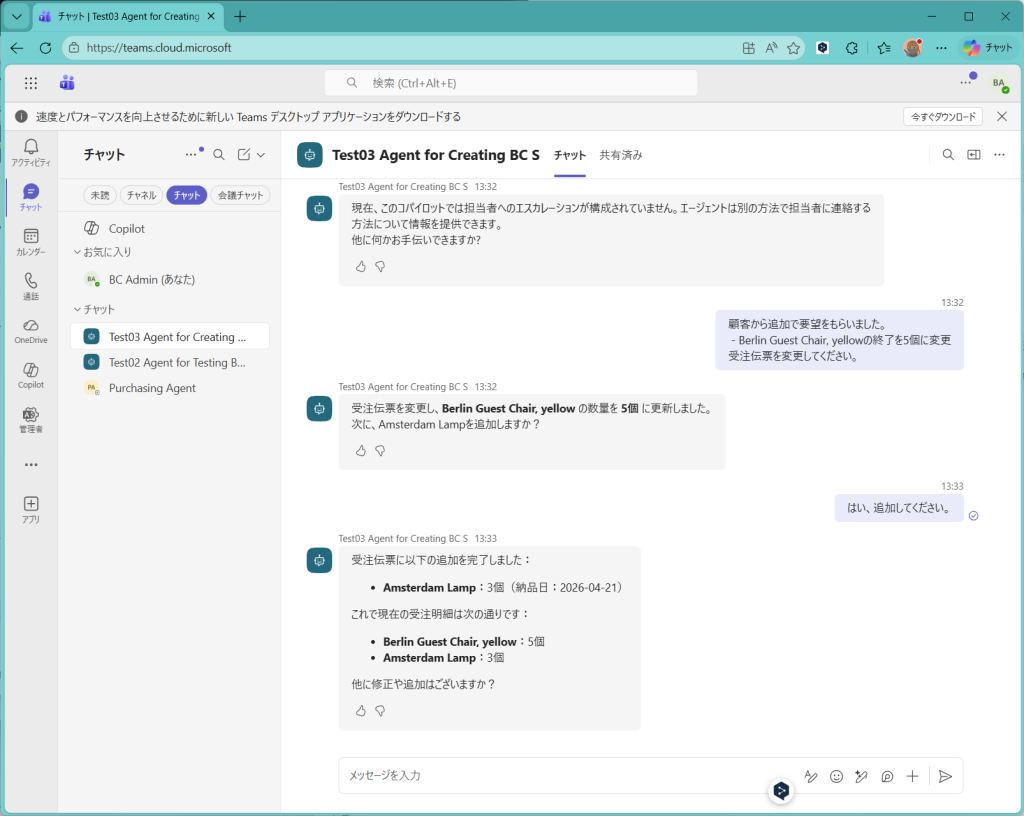Click the 今すぐダウンロード button

(942, 117)
